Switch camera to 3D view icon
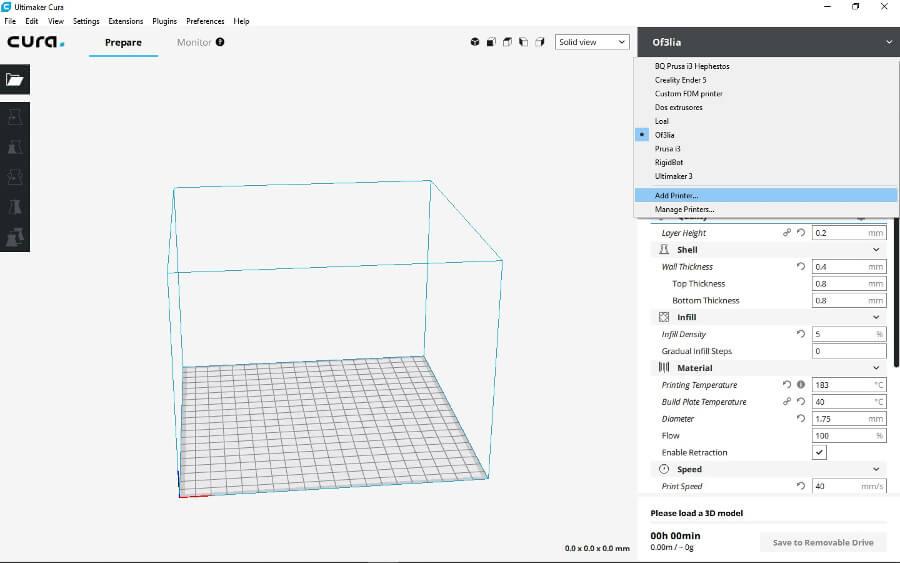This screenshot has height=563, width=900. tap(475, 42)
